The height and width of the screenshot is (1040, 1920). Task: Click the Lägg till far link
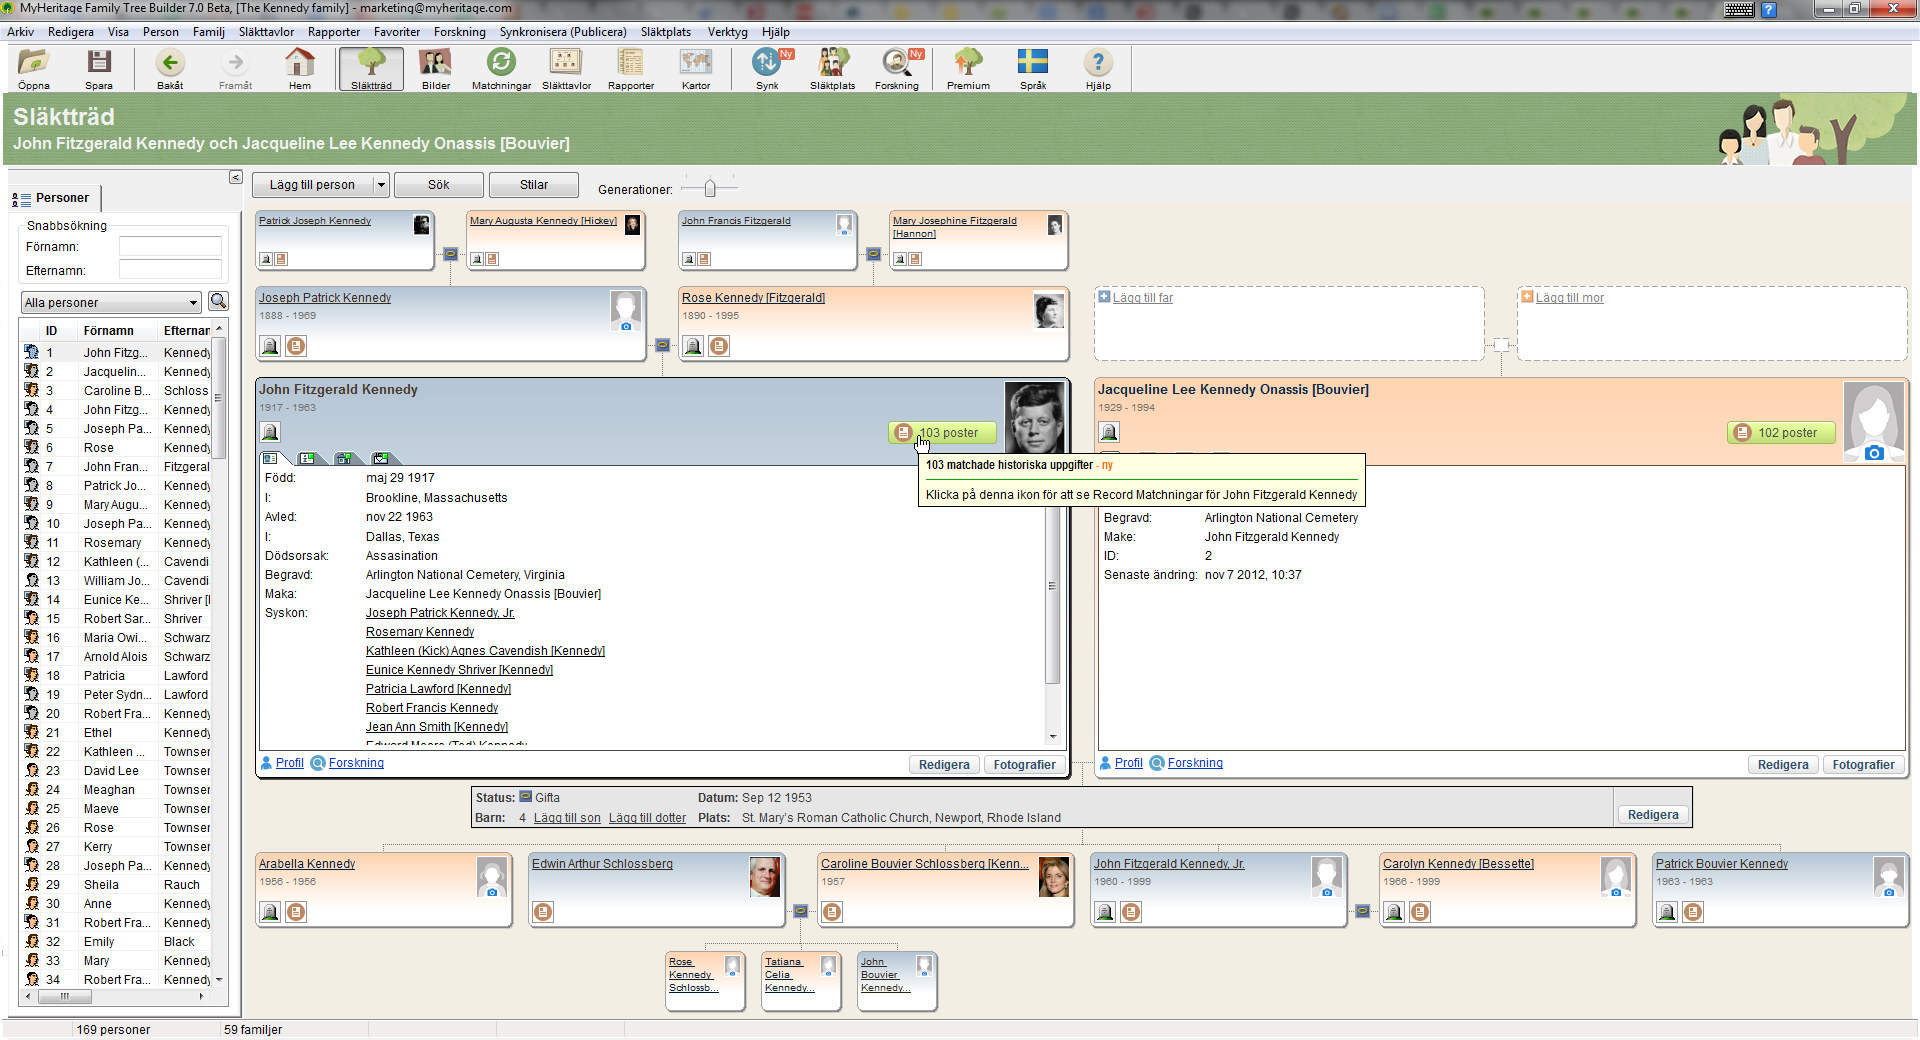coord(1142,298)
